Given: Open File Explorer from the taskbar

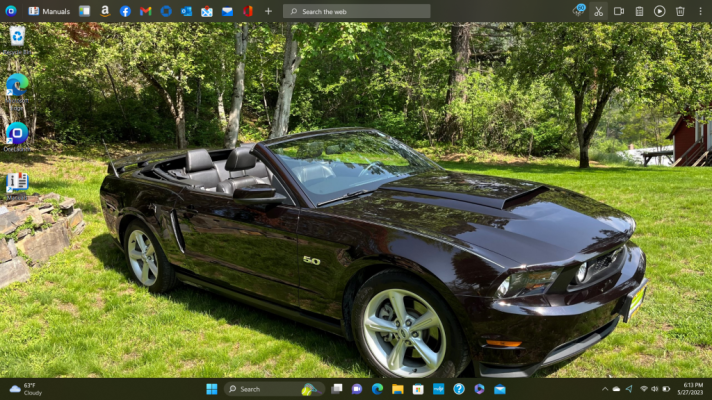Looking at the screenshot, I should (398, 389).
